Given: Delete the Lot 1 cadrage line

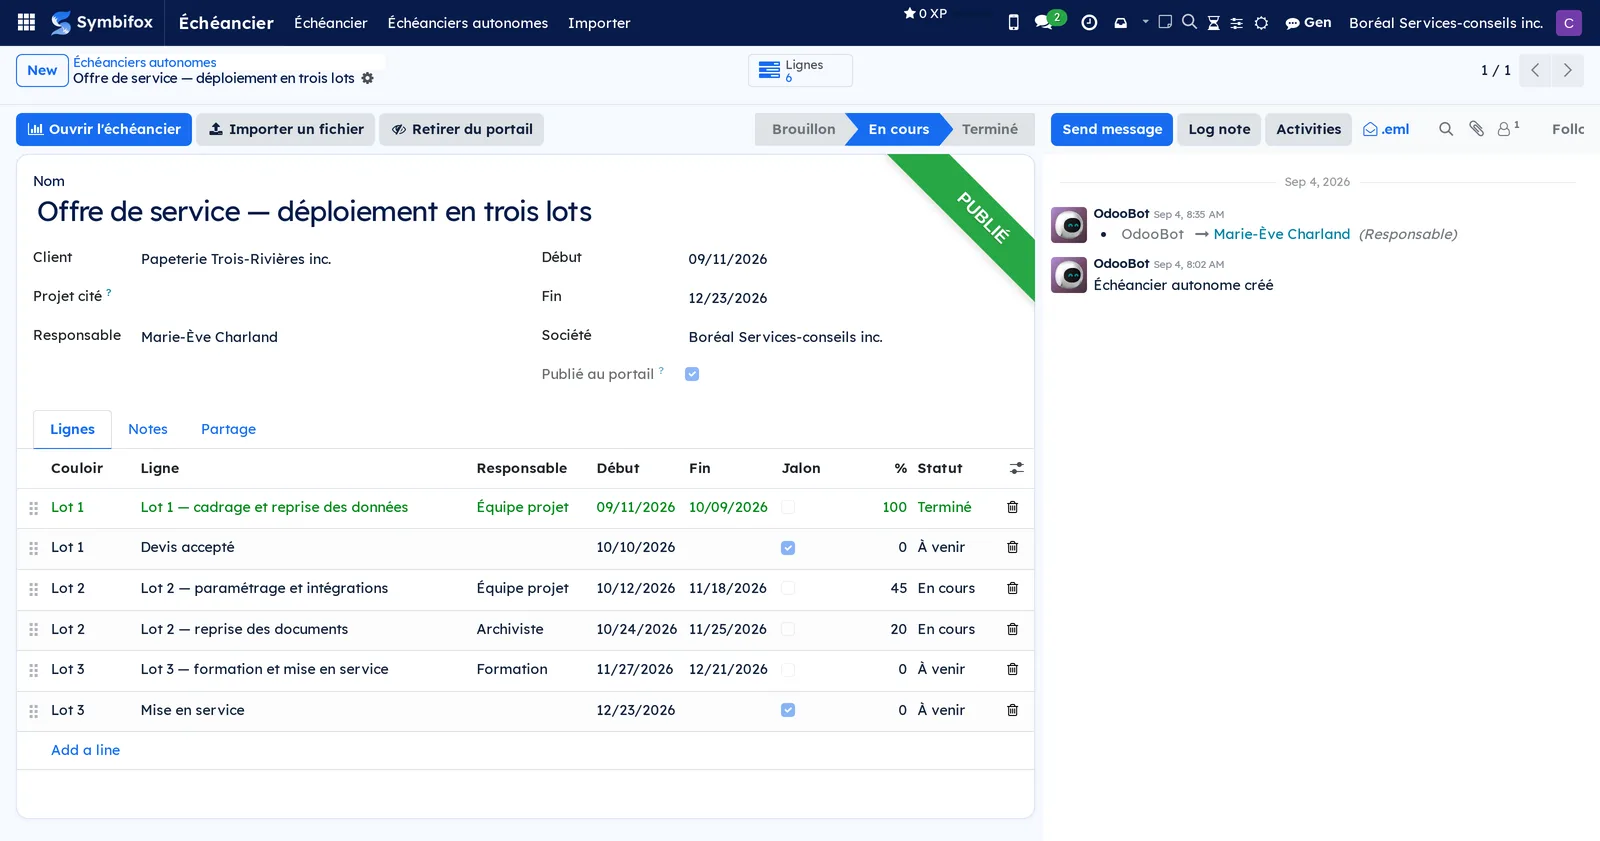Looking at the screenshot, I should [1012, 507].
